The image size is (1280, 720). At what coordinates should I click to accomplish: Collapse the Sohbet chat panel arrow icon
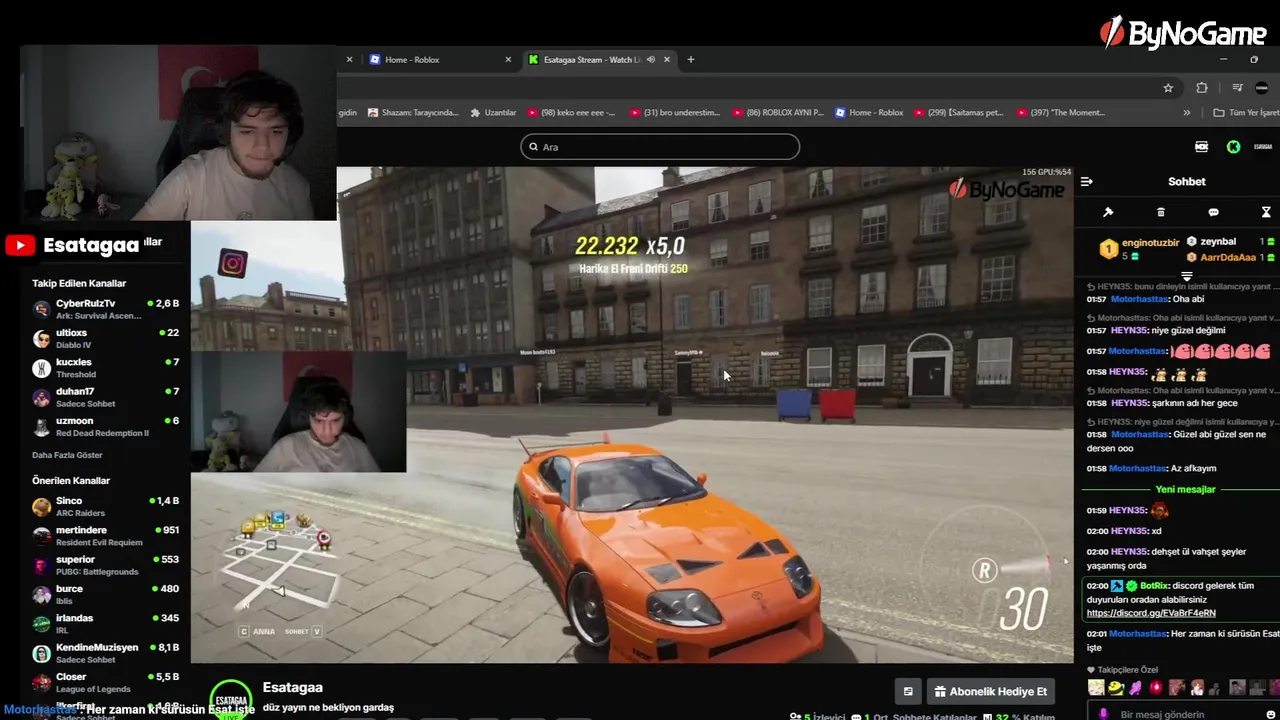coord(1087,181)
